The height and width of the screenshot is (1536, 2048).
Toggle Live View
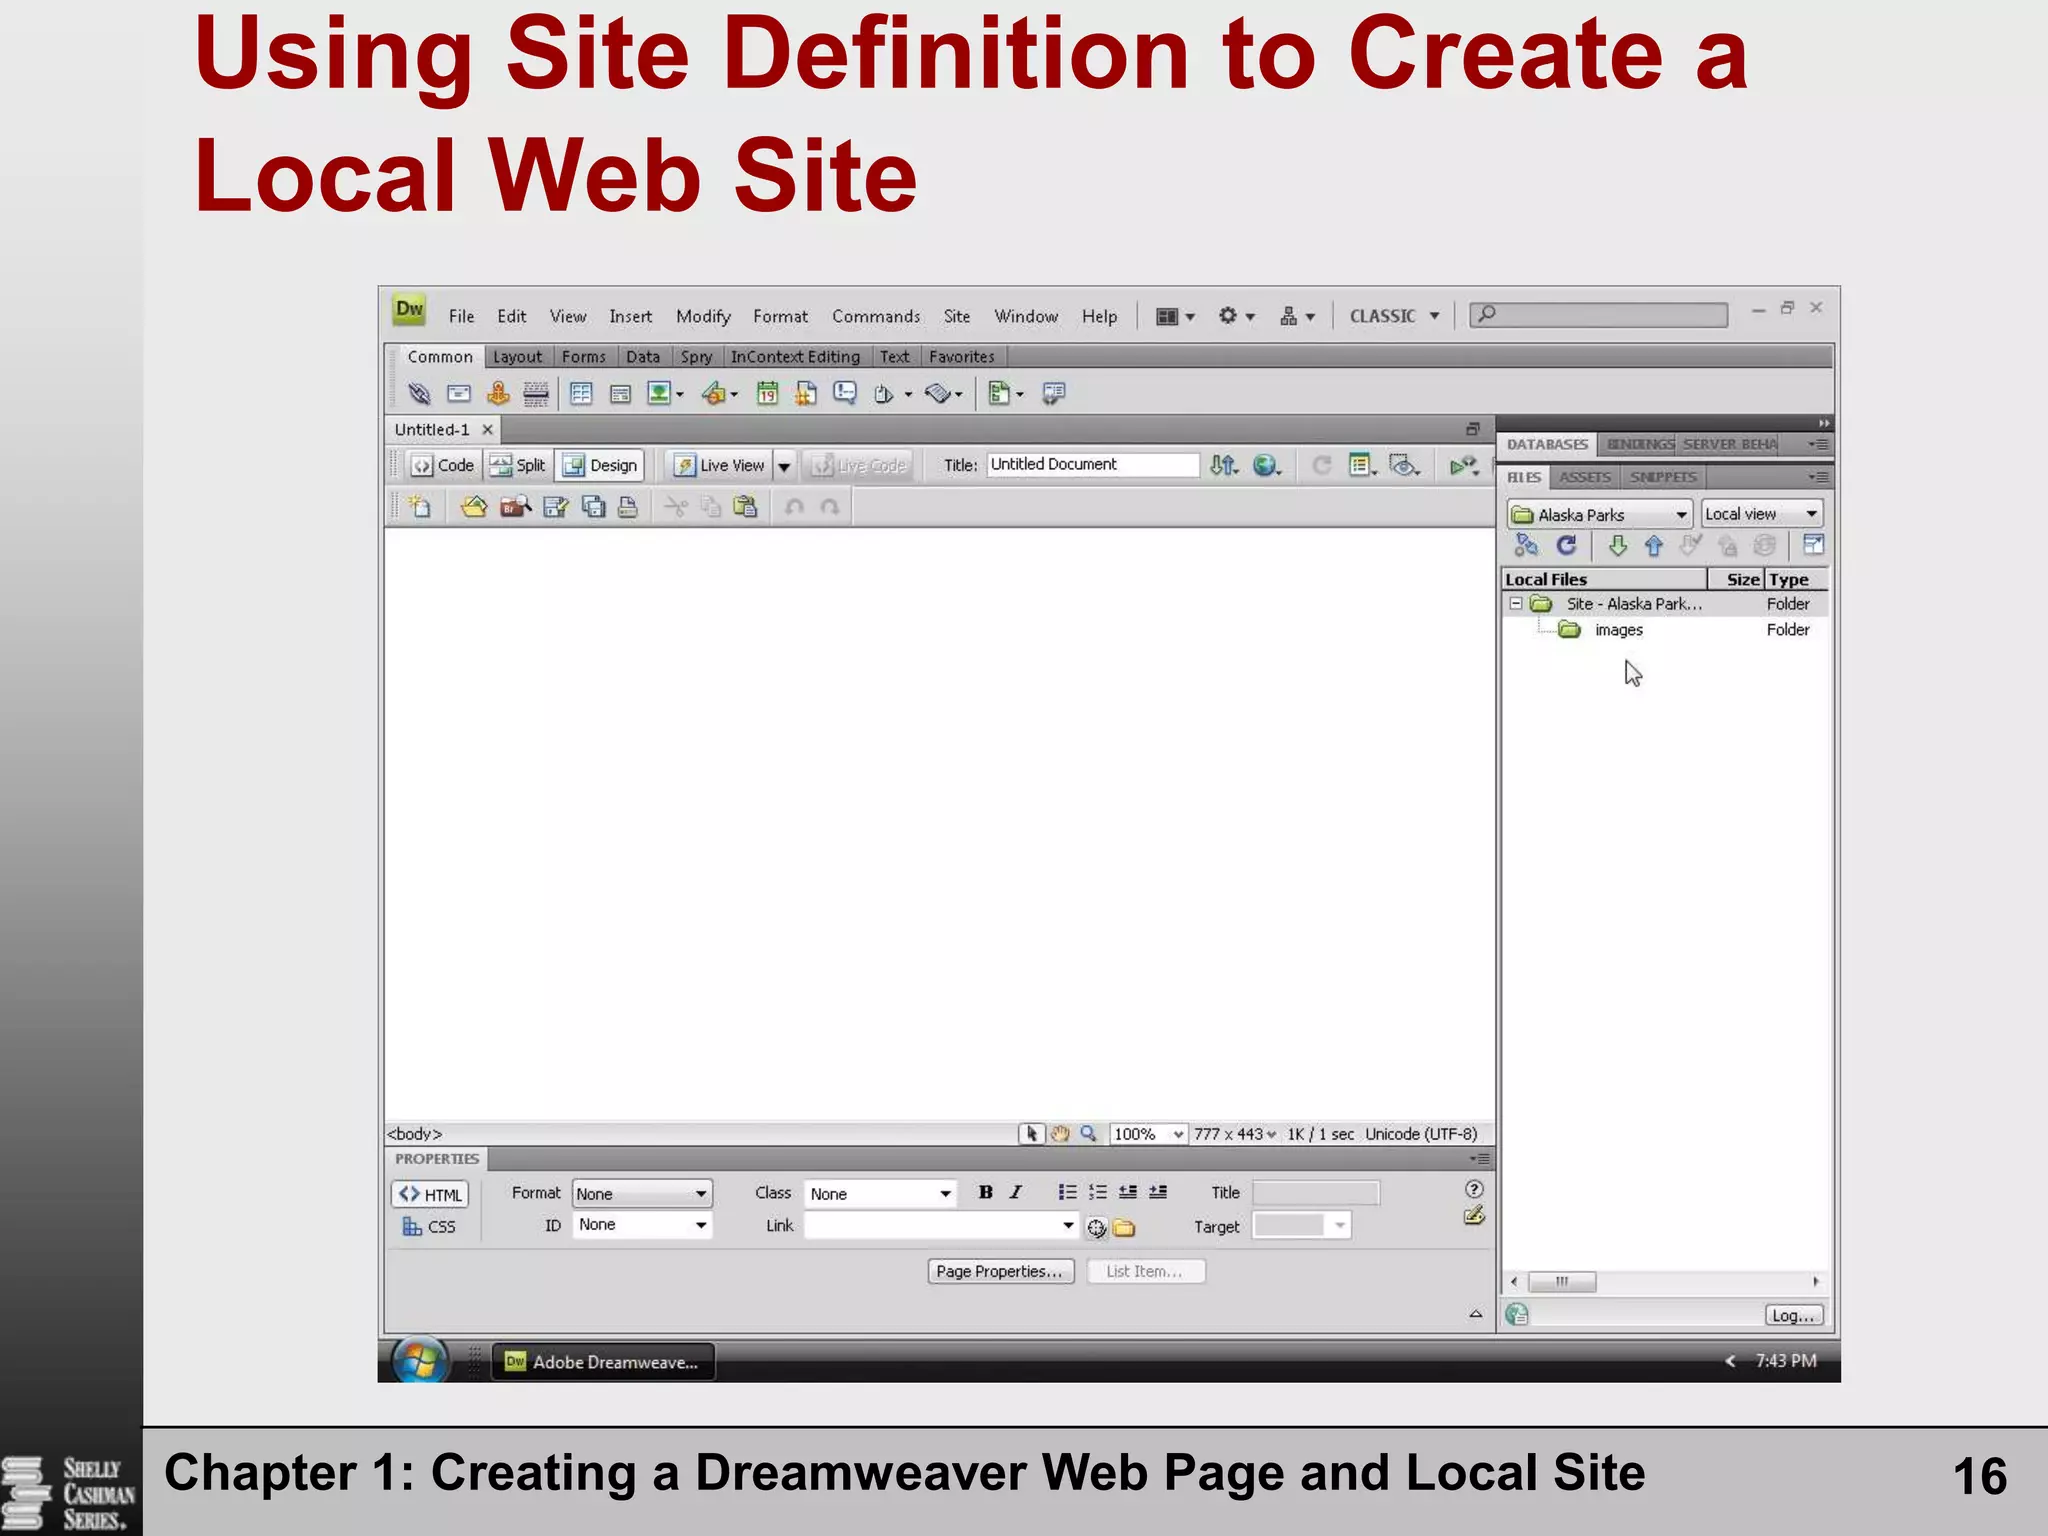720,466
